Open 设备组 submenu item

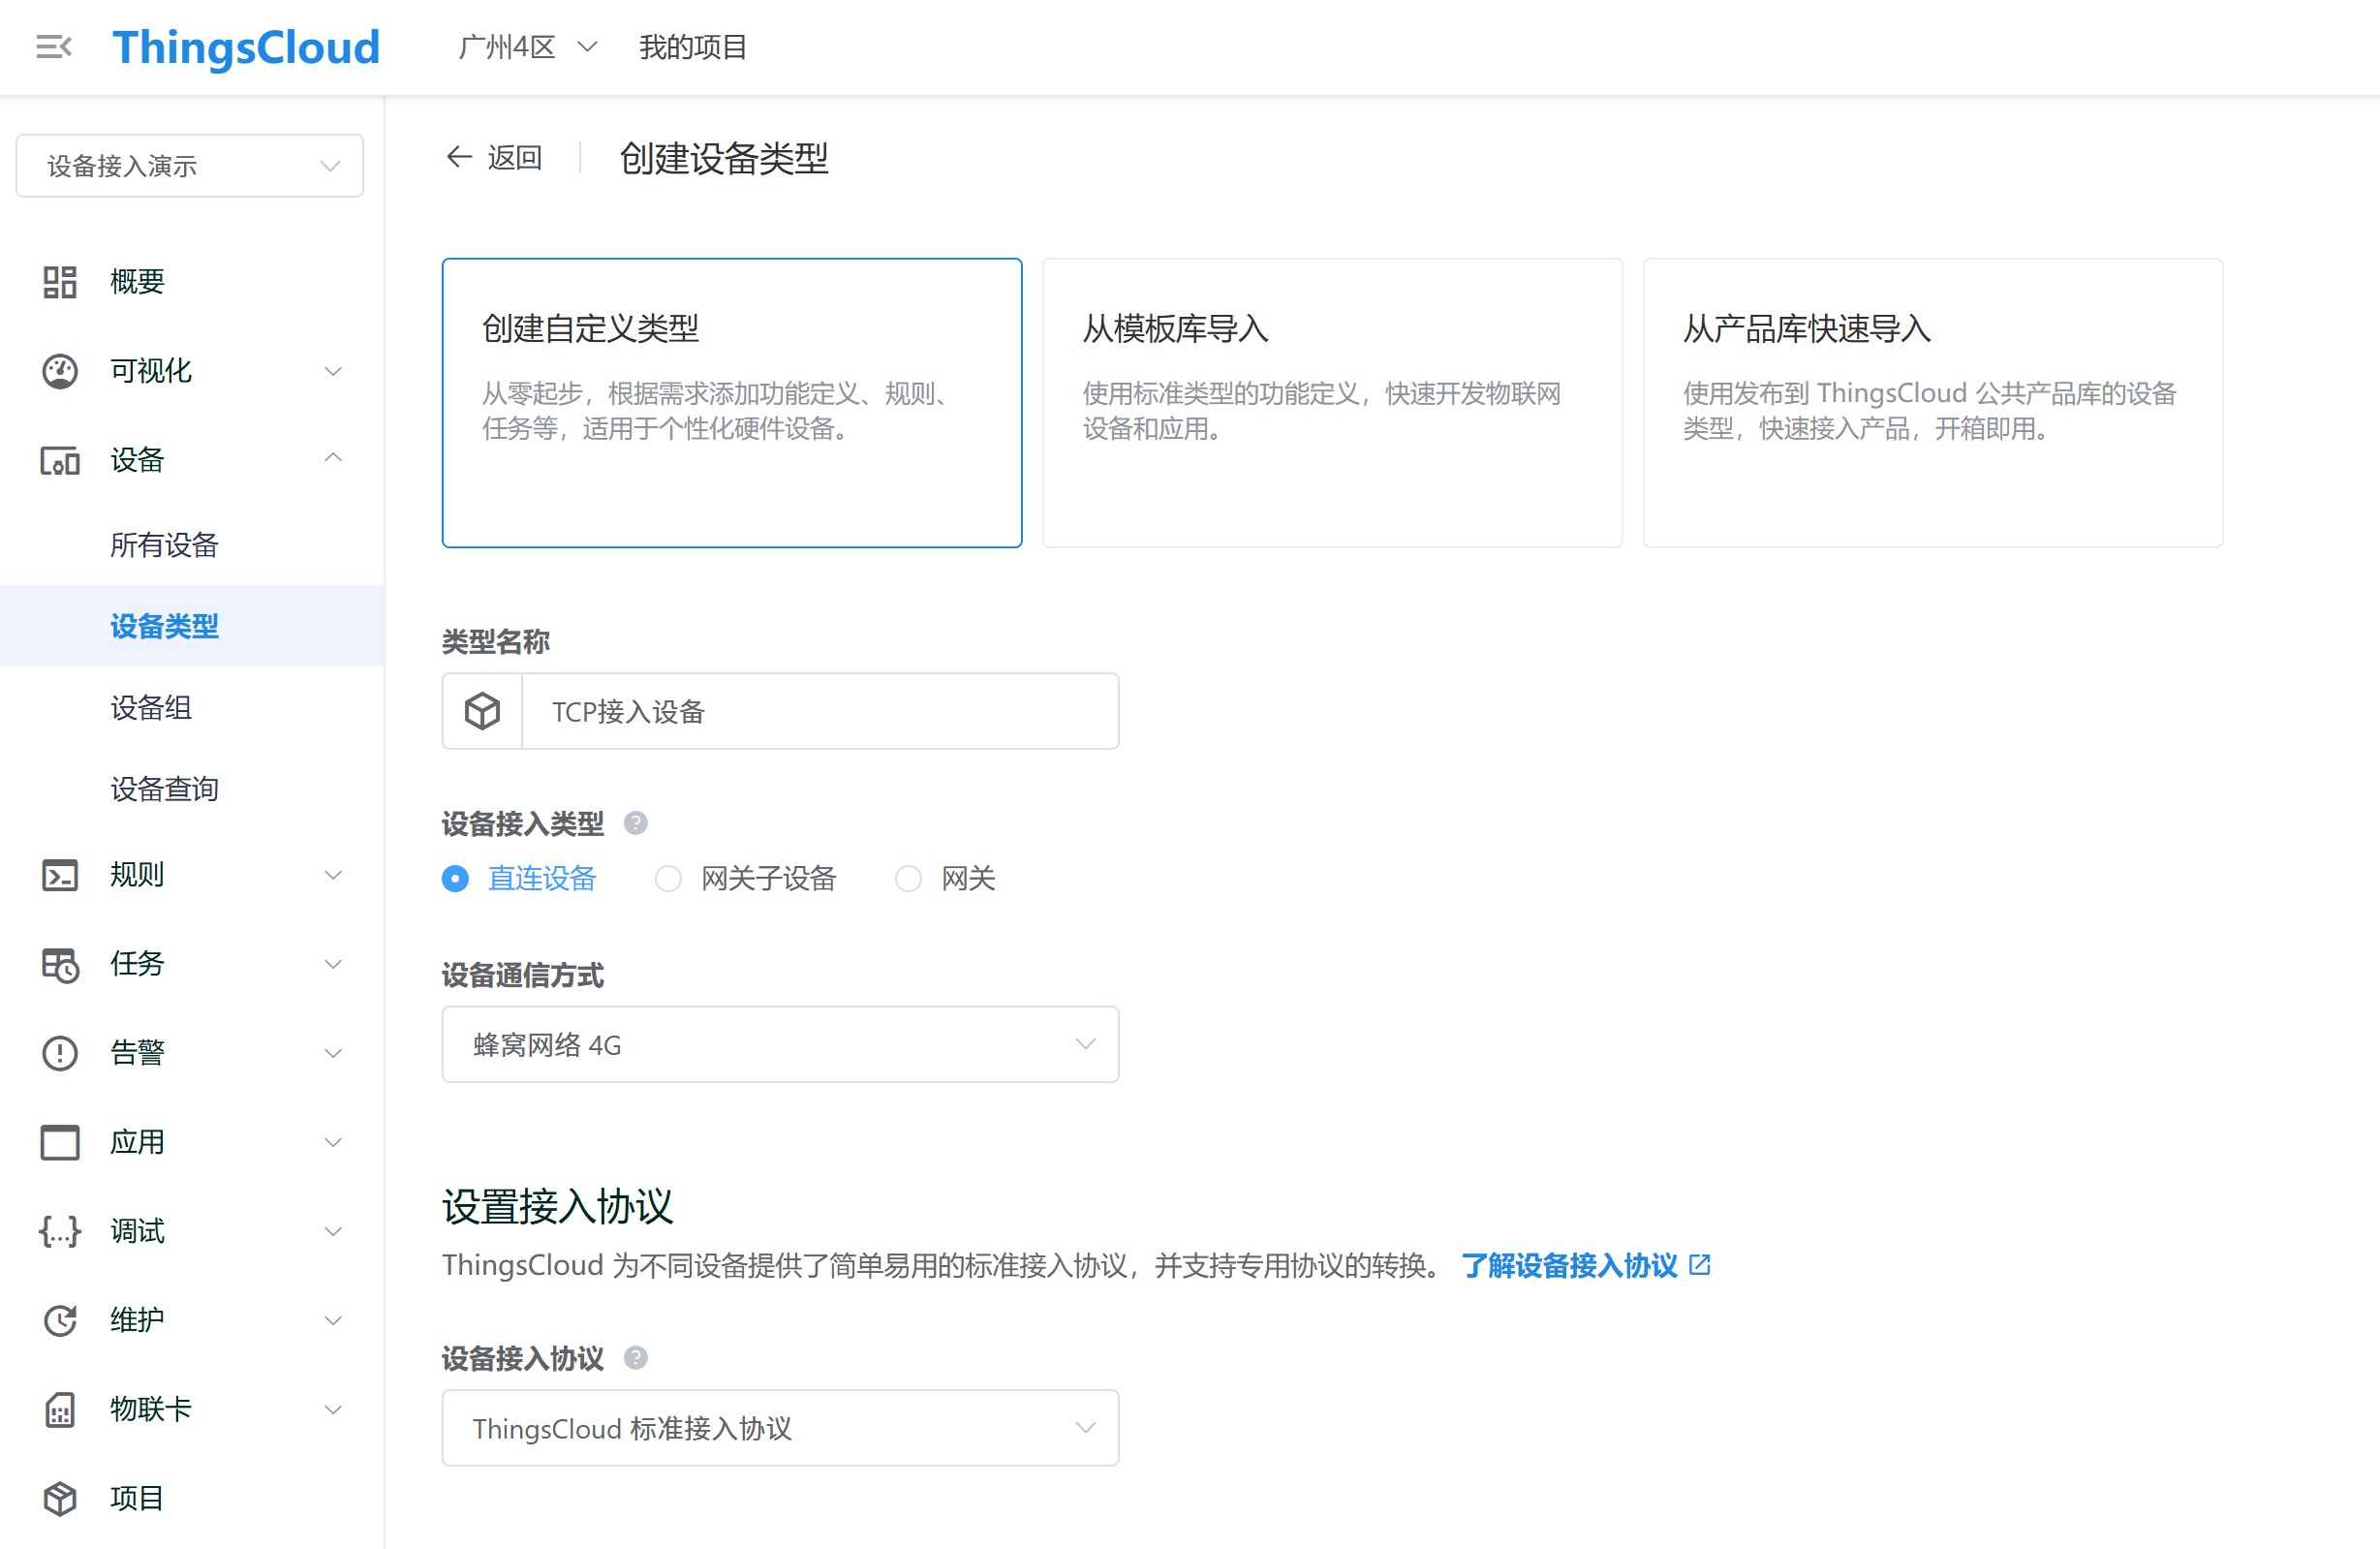point(151,707)
